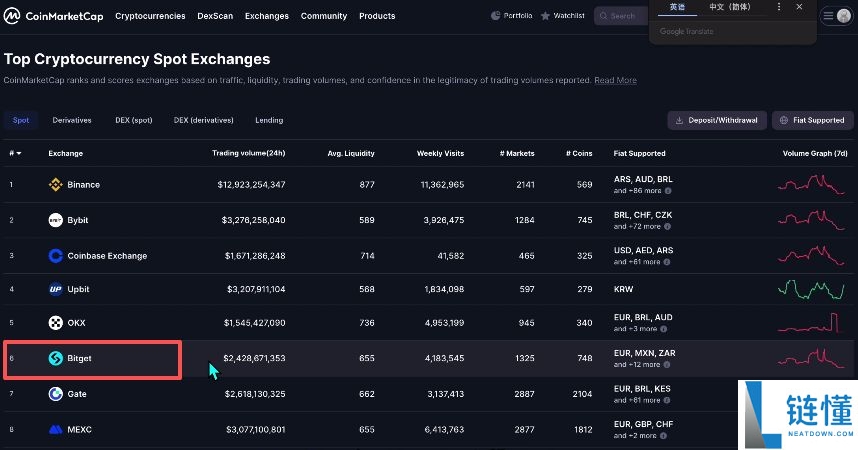Open the Upbit exchange name link
The width and height of the screenshot is (858, 450).
[78, 289]
